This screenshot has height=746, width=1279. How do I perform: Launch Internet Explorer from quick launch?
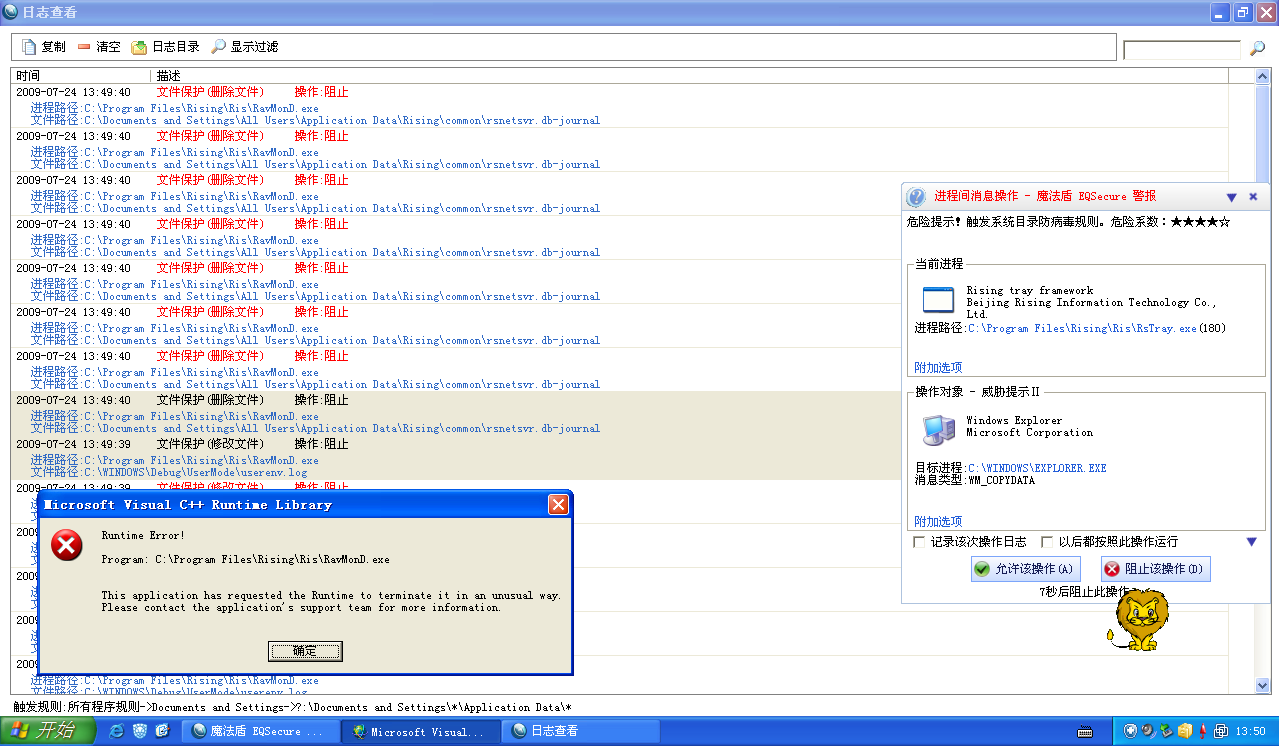(117, 731)
